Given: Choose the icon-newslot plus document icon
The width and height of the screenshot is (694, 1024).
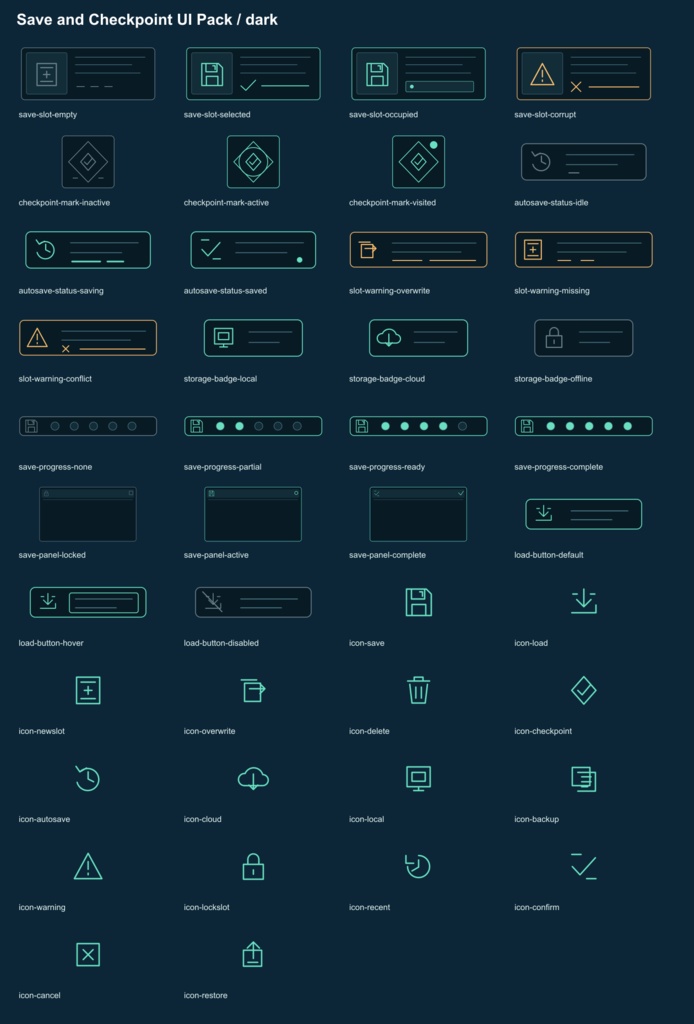Looking at the screenshot, I should pyautogui.click(x=88, y=690).
